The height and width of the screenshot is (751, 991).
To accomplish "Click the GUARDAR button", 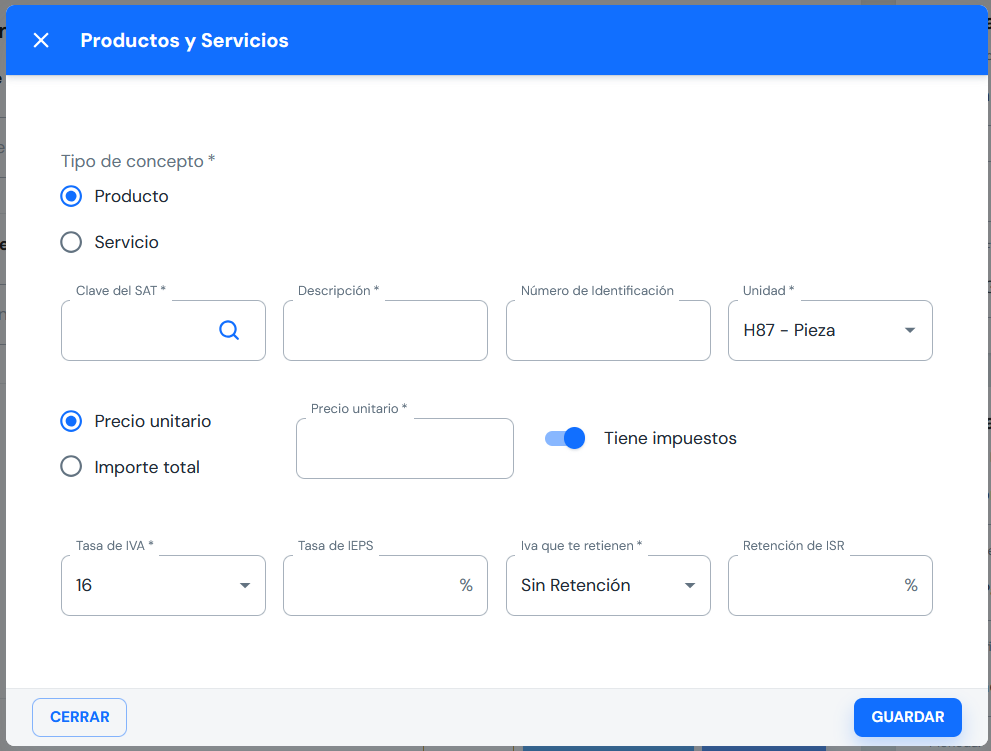I will (907, 717).
